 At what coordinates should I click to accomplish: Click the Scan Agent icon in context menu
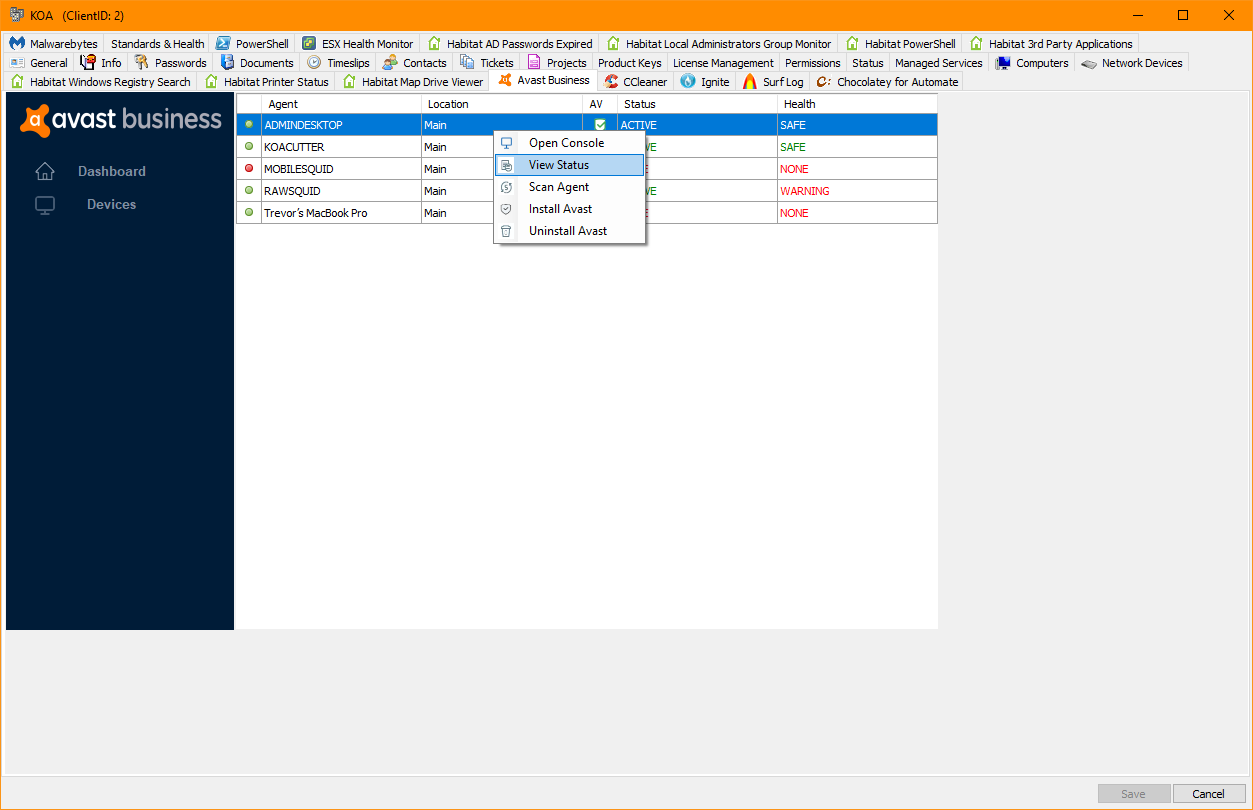coord(506,187)
